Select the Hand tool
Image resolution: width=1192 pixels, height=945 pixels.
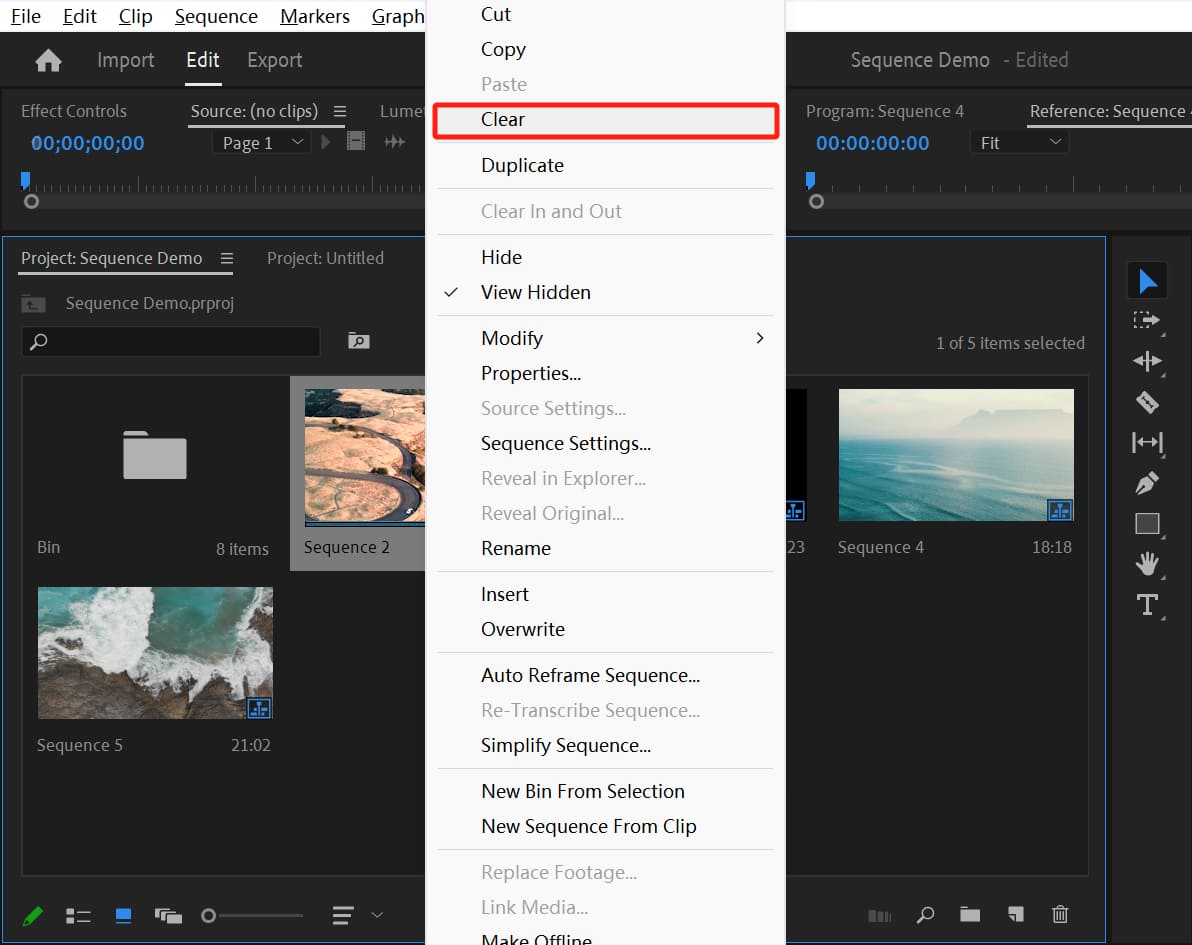pyautogui.click(x=1147, y=564)
